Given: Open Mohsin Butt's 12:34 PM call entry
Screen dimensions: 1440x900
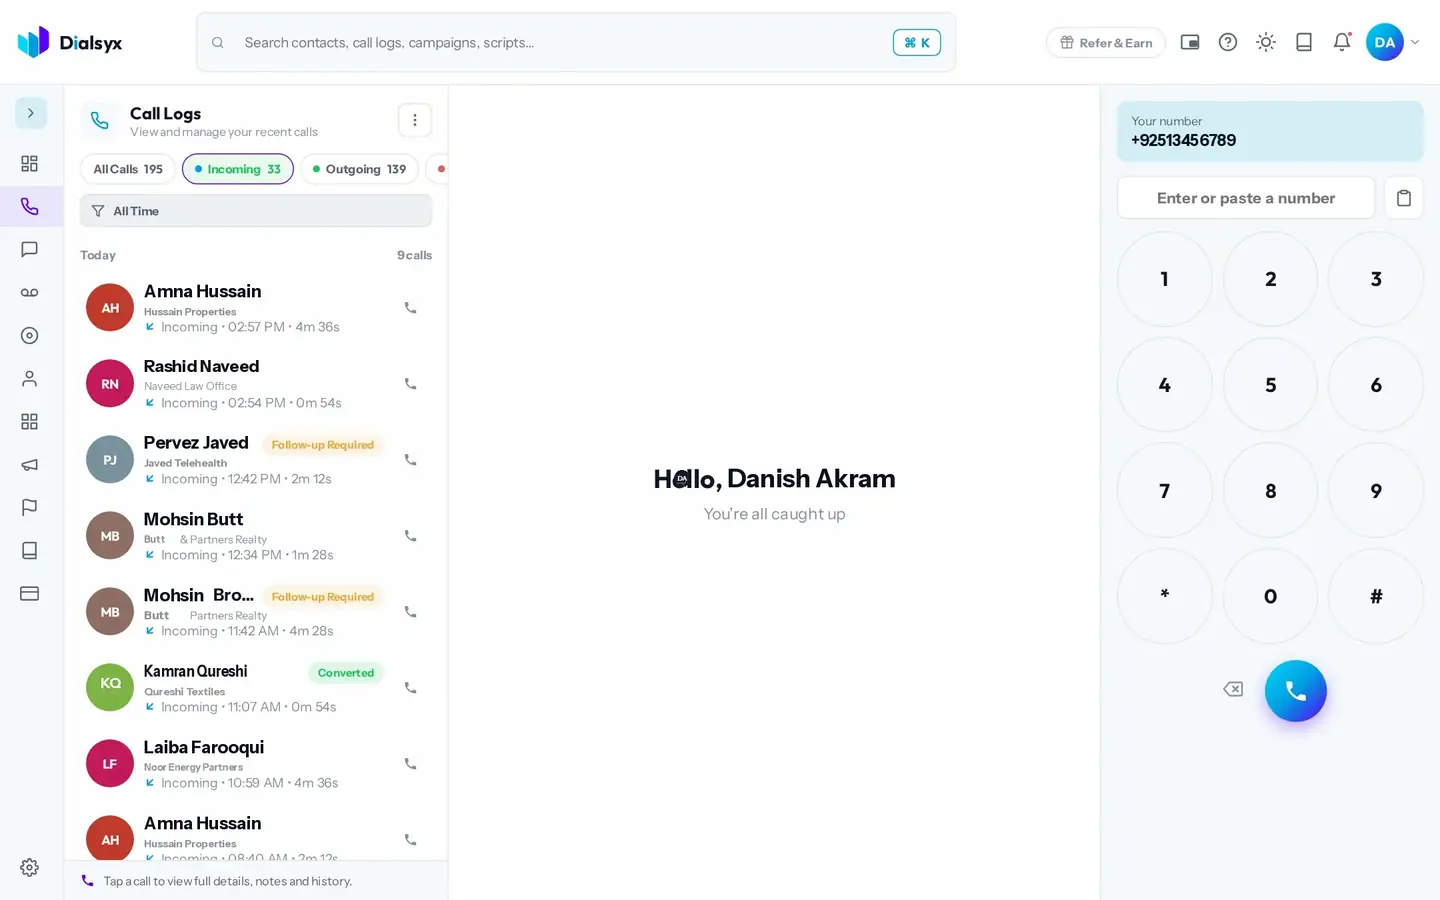Looking at the screenshot, I should (x=256, y=536).
